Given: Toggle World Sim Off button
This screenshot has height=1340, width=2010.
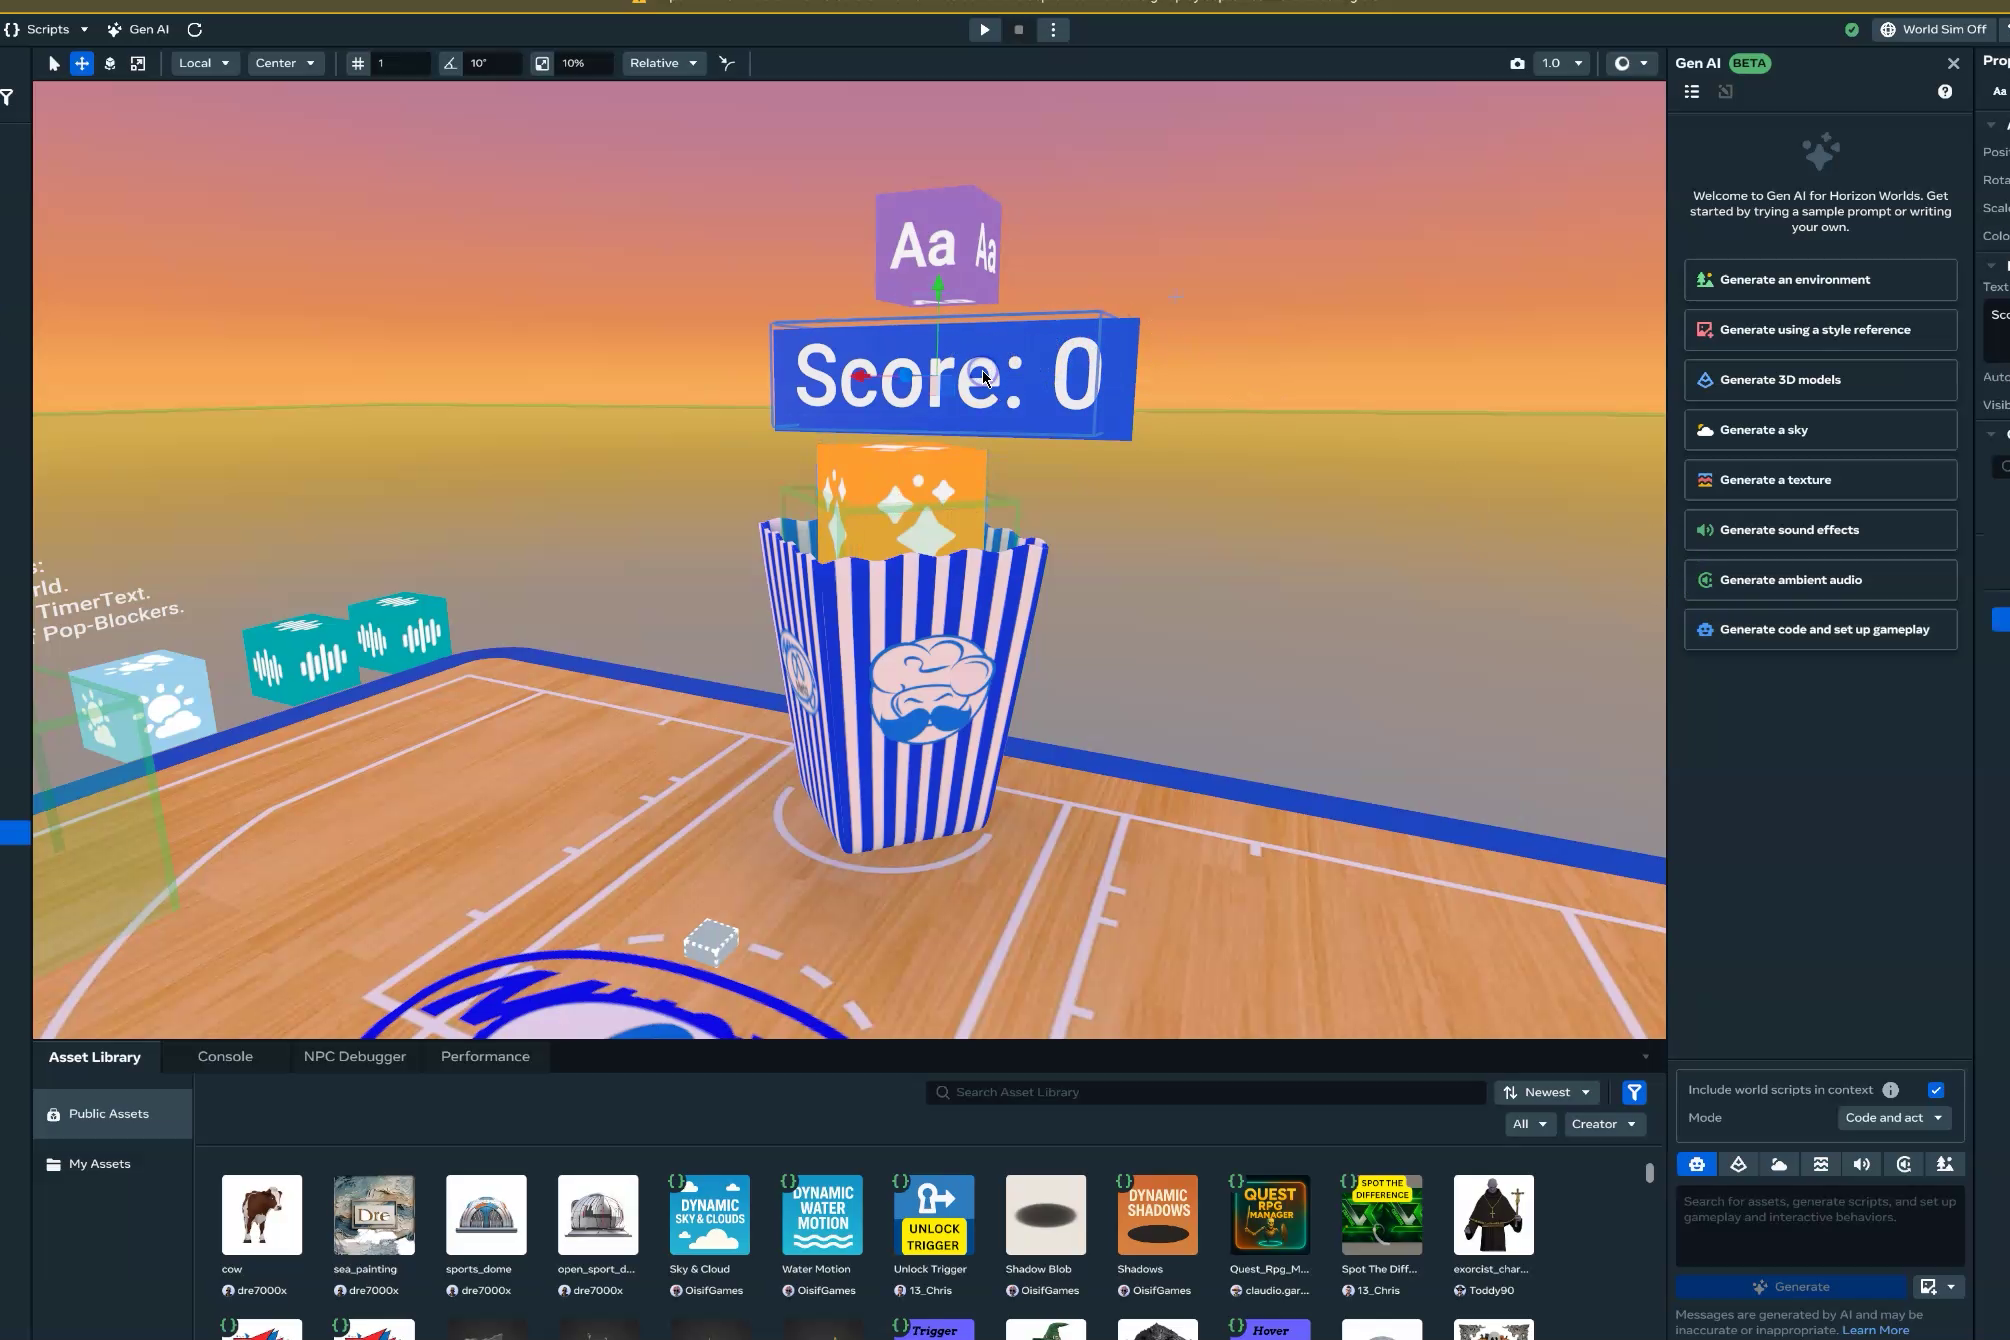Looking at the screenshot, I should (x=1934, y=29).
